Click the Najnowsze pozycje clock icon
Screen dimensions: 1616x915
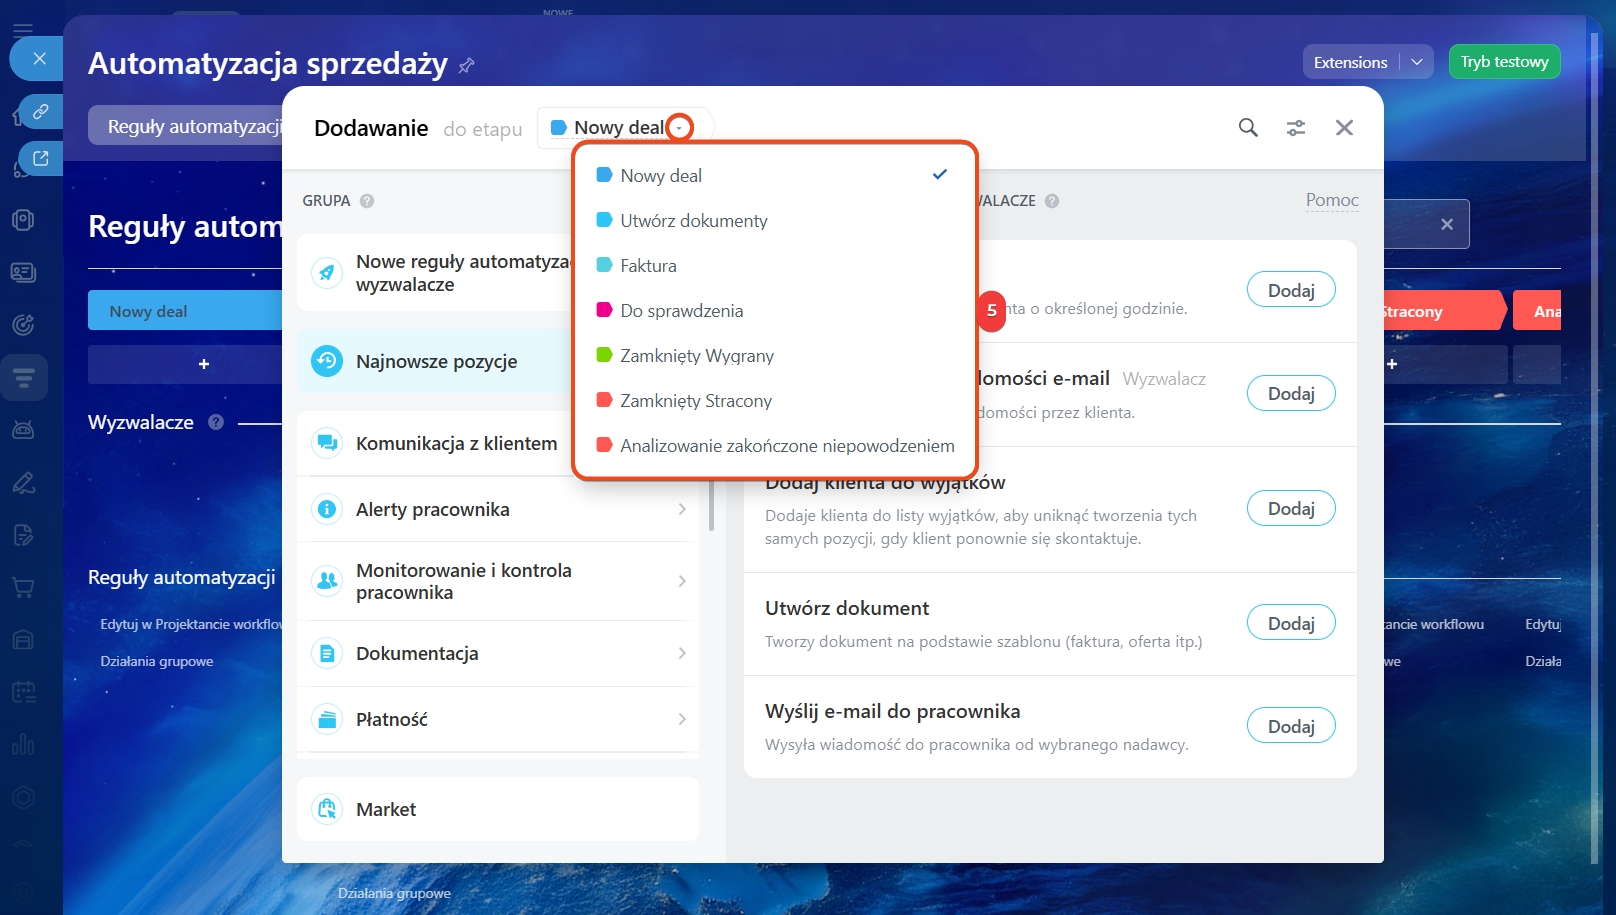(x=327, y=361)
